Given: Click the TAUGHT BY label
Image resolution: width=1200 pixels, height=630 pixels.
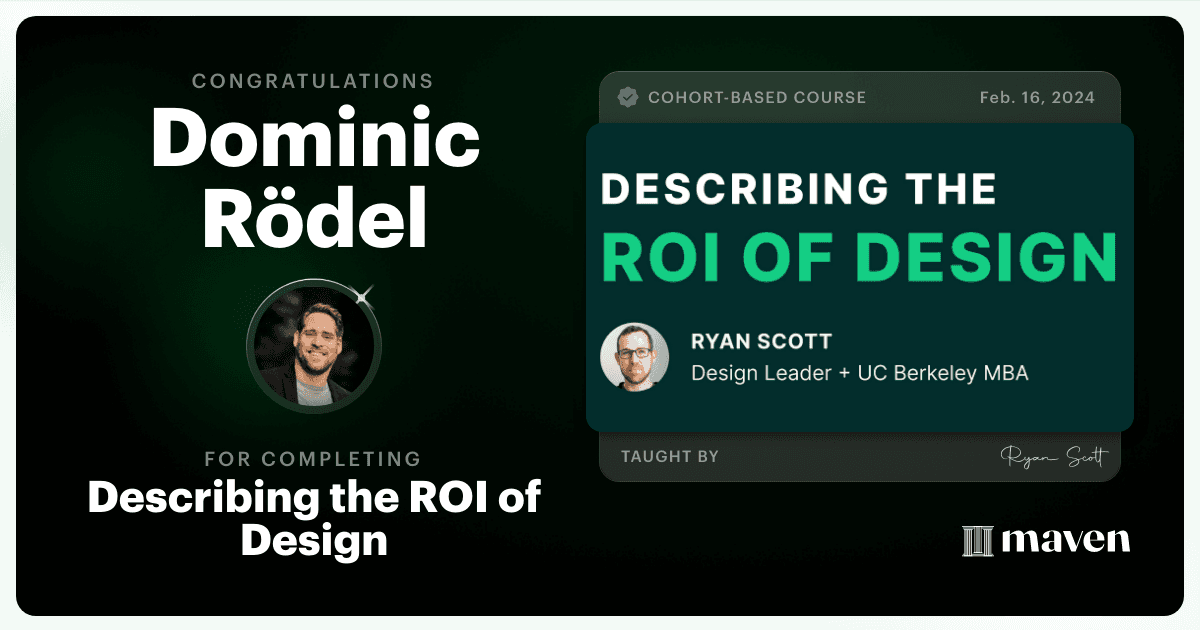Looking at the screenshot, I should [670, 457].
